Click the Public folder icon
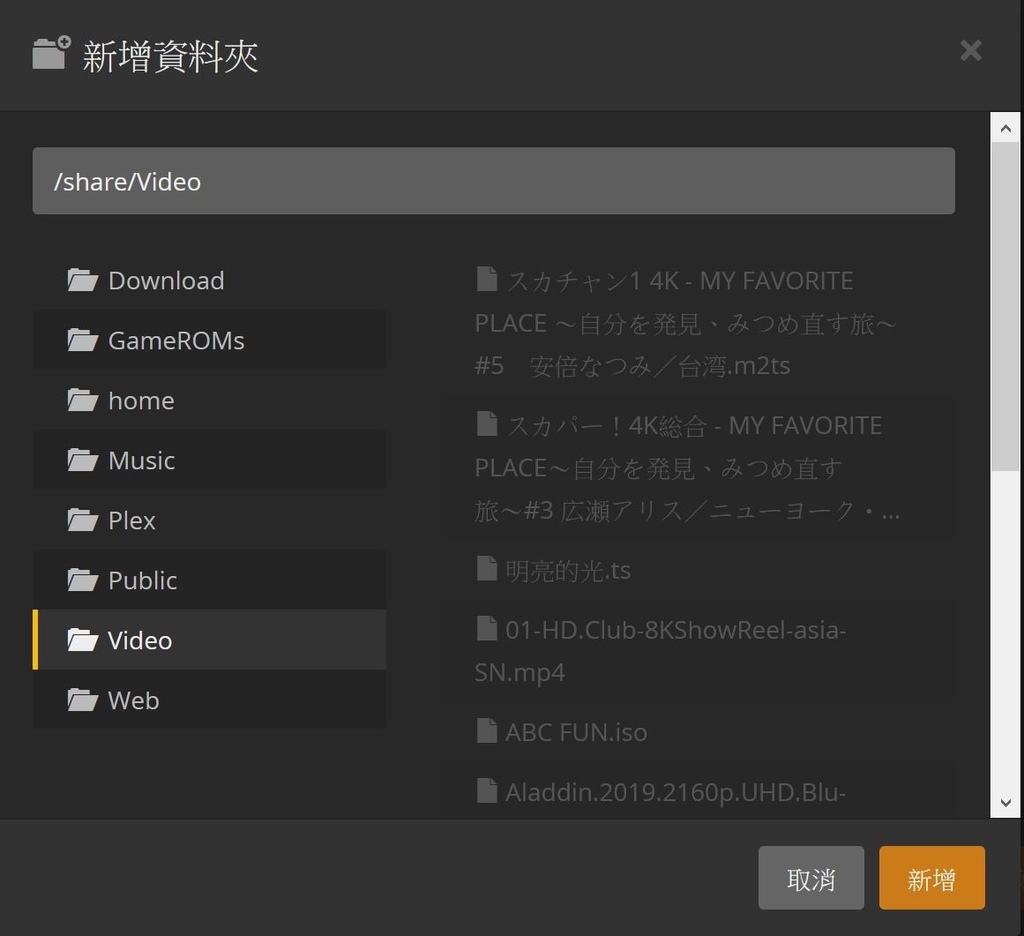Image resolution: width=1024 pixels, height=936 pixels. 82,580
